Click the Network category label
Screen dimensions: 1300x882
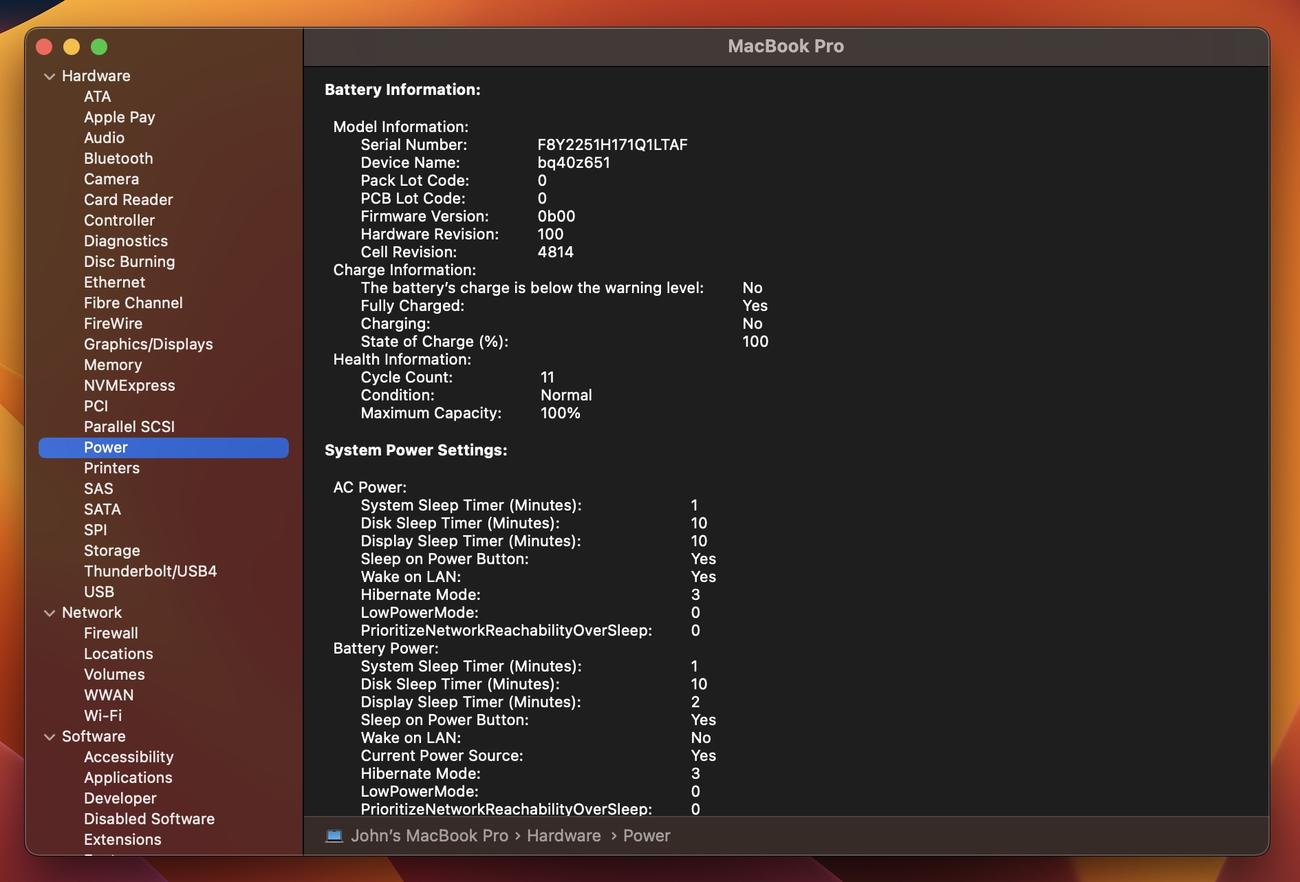pos(91,613)
